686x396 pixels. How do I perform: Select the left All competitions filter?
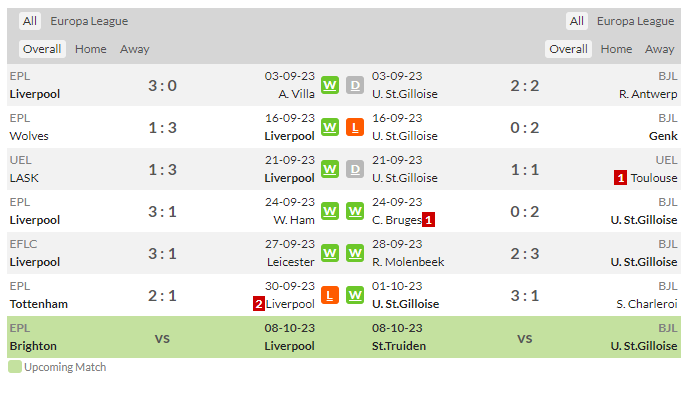point(30,21)
